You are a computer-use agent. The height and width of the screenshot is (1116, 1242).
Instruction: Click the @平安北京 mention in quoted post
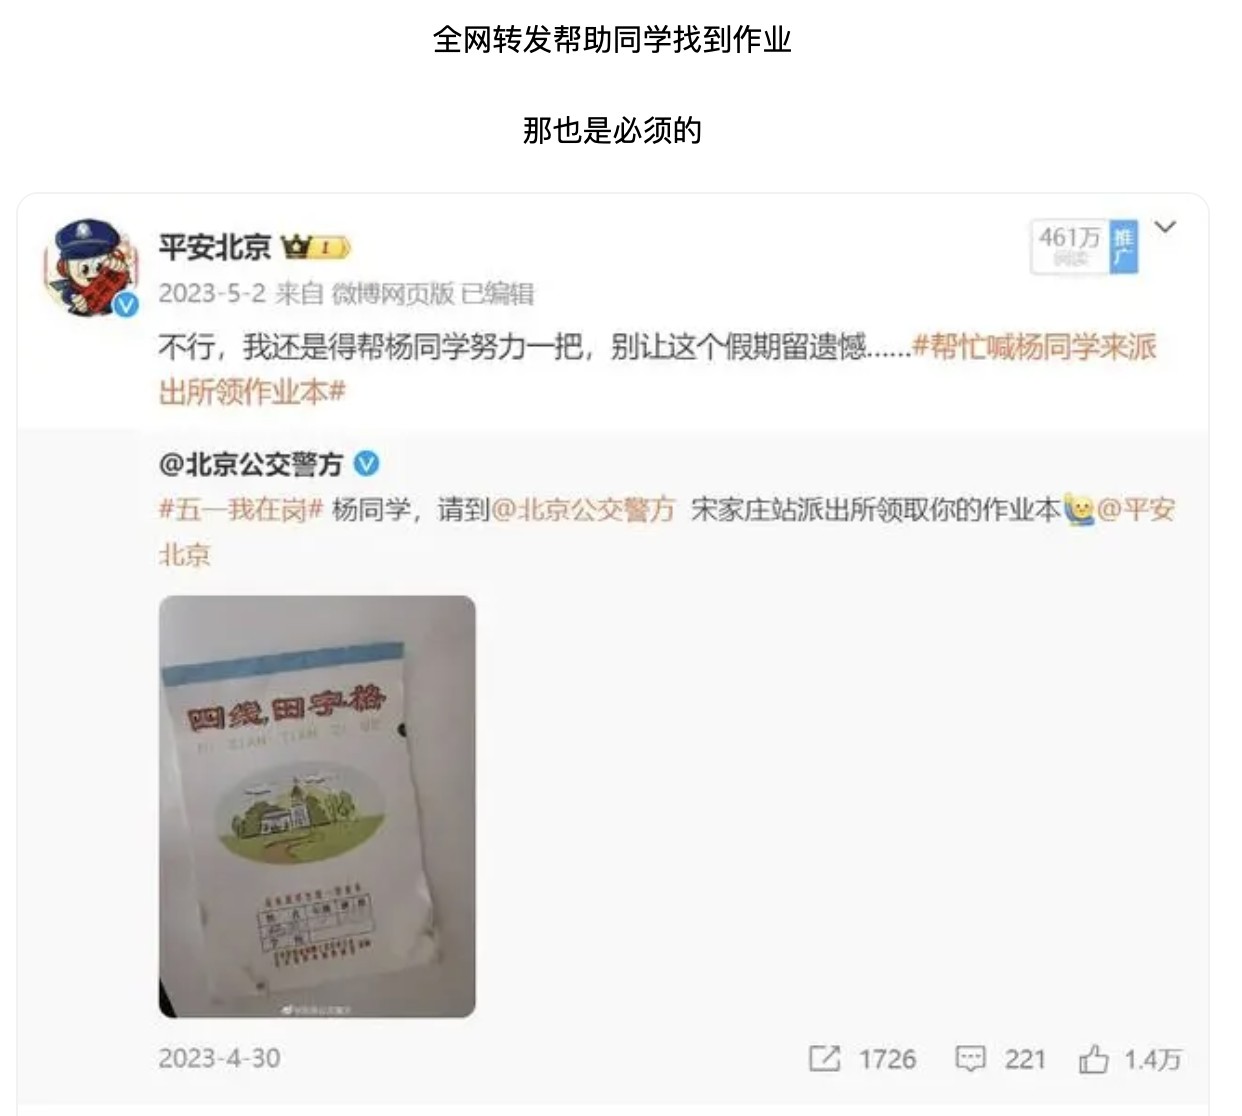(x=666, y=532)
